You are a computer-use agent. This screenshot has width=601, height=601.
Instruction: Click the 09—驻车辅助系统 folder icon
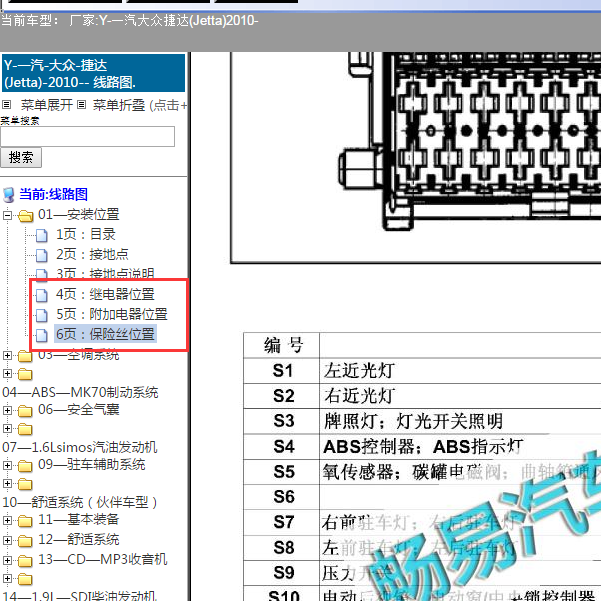coord(25,466)
